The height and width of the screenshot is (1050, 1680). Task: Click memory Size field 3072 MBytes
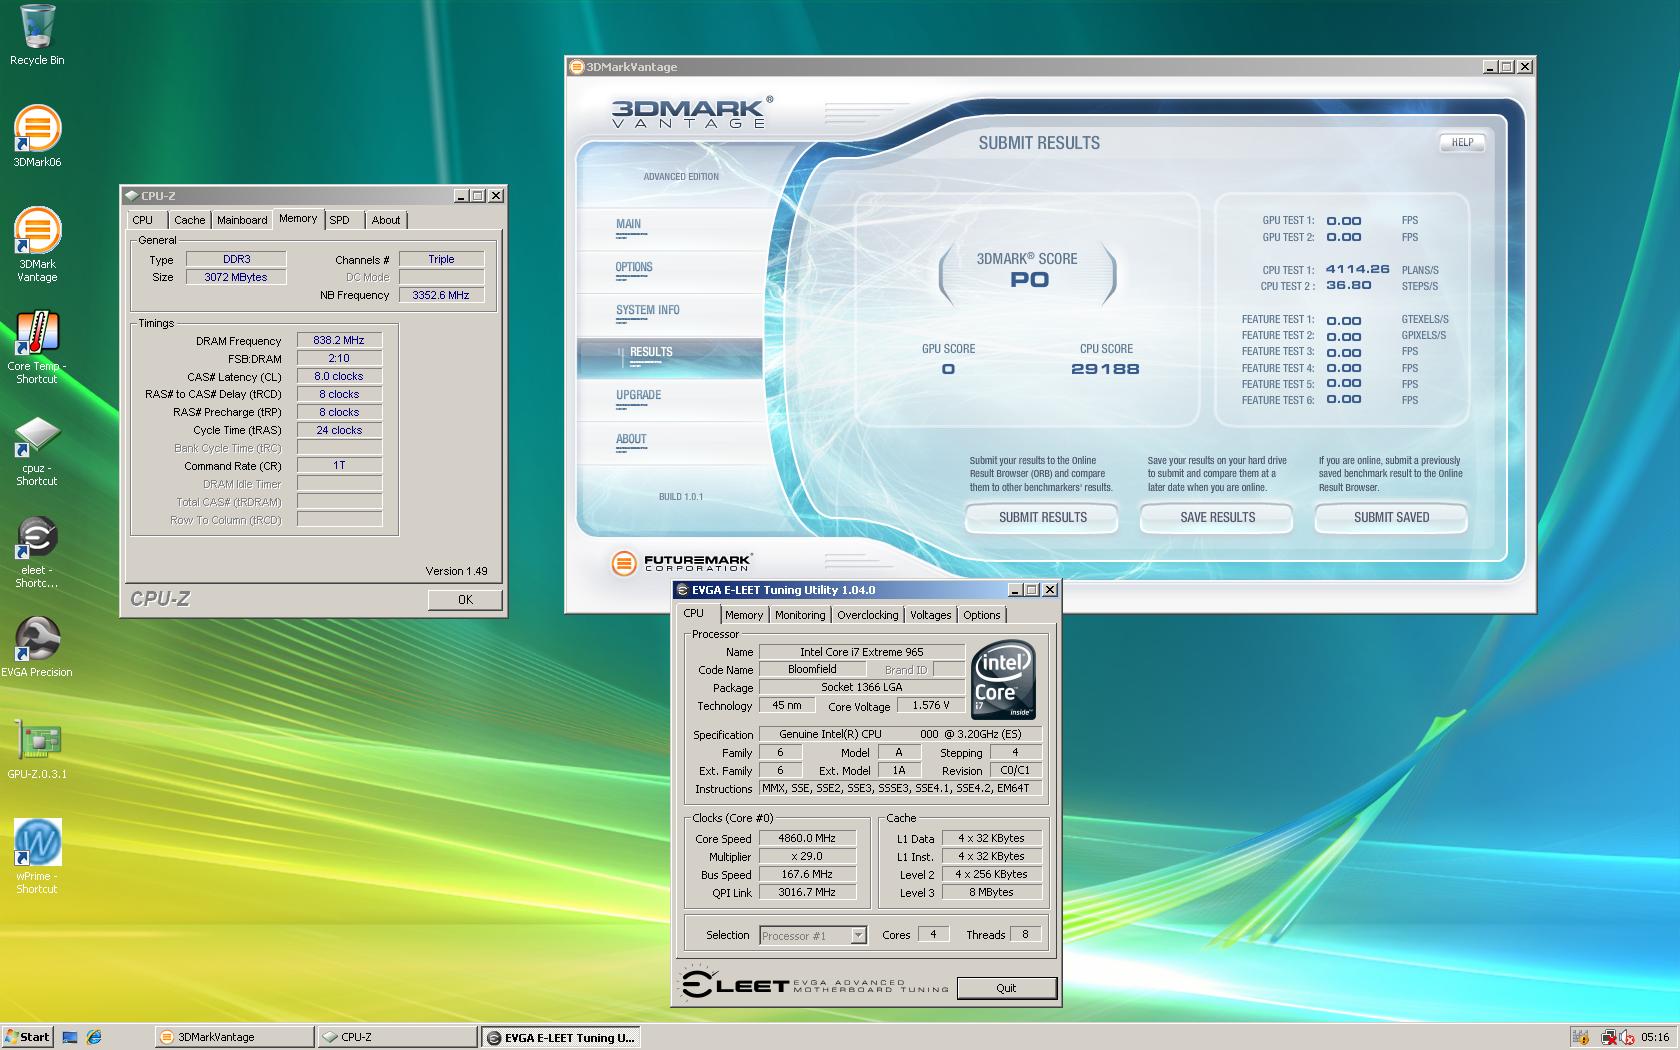pyautogui.click(x=236, y=277)
